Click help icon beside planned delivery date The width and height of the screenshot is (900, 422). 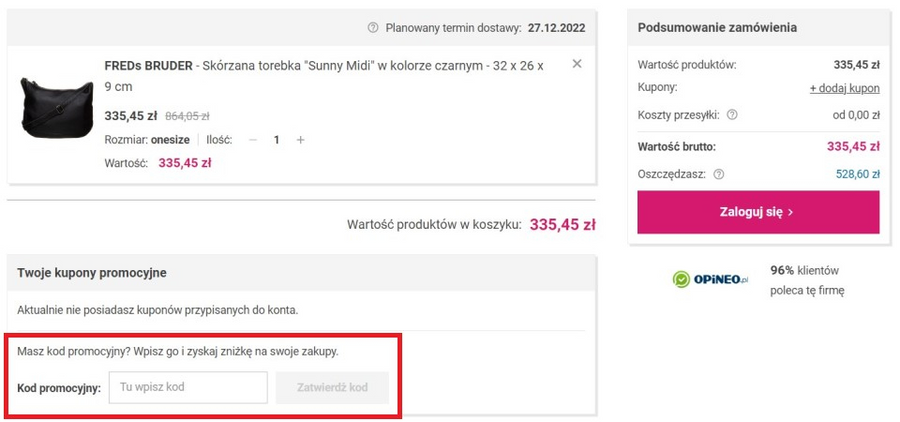pos(373,27)
